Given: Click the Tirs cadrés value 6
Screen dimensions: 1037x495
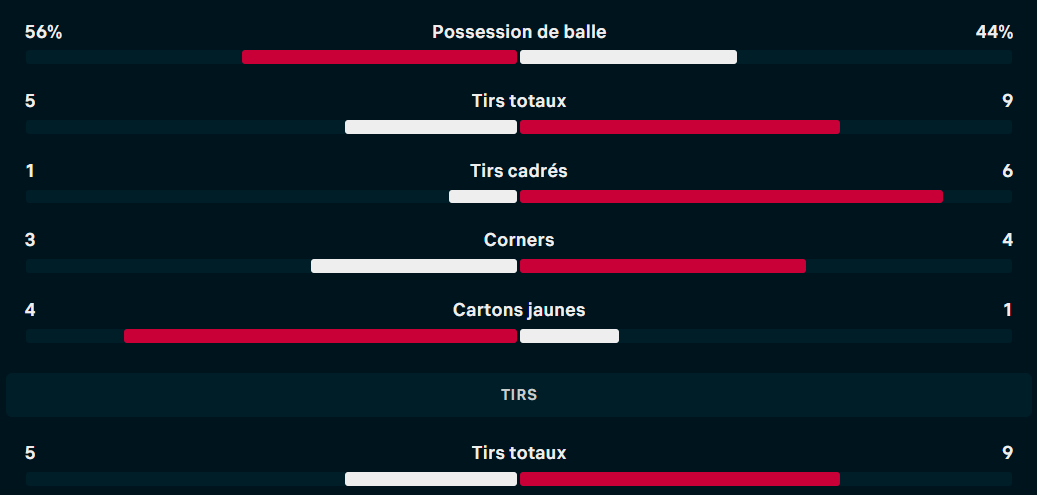Looking at the screenshot, I should 1007,171.
